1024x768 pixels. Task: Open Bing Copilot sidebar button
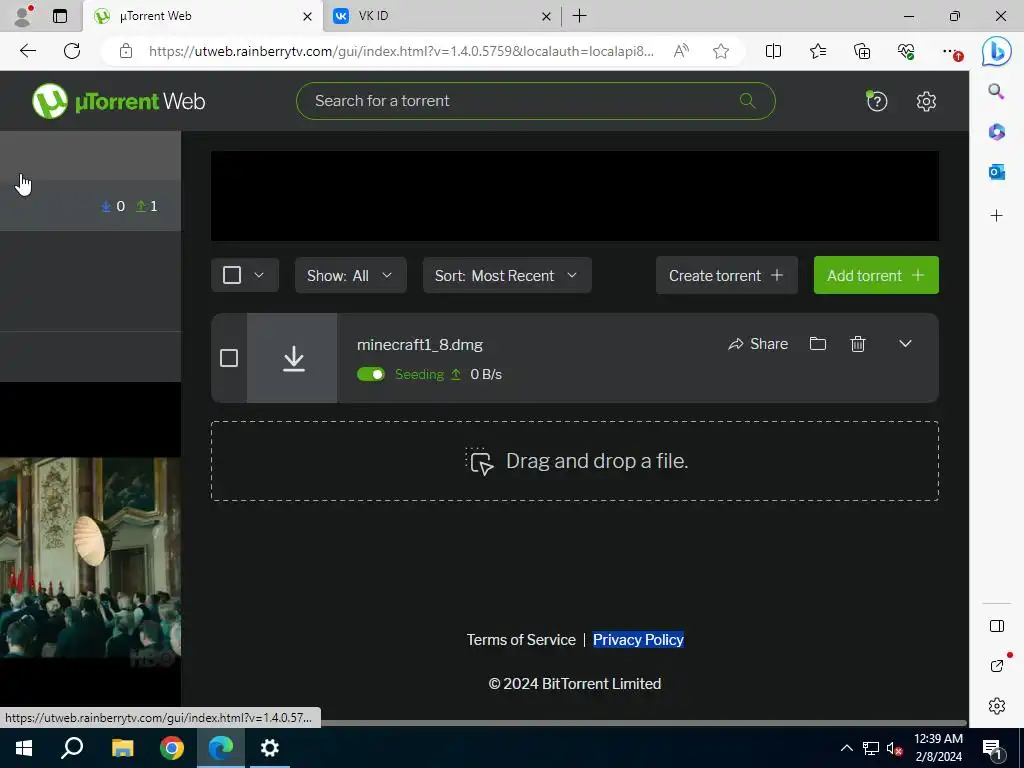(x=997, y=51)
